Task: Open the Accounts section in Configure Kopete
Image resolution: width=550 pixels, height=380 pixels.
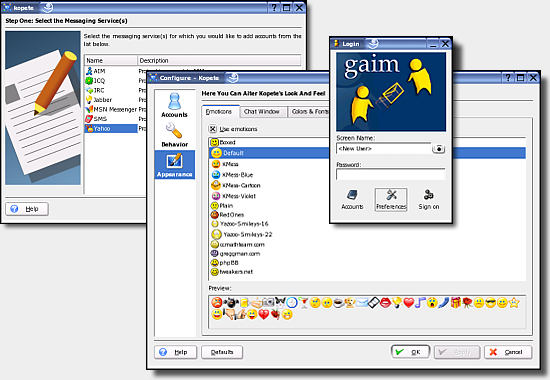Action: coord(174,105)
